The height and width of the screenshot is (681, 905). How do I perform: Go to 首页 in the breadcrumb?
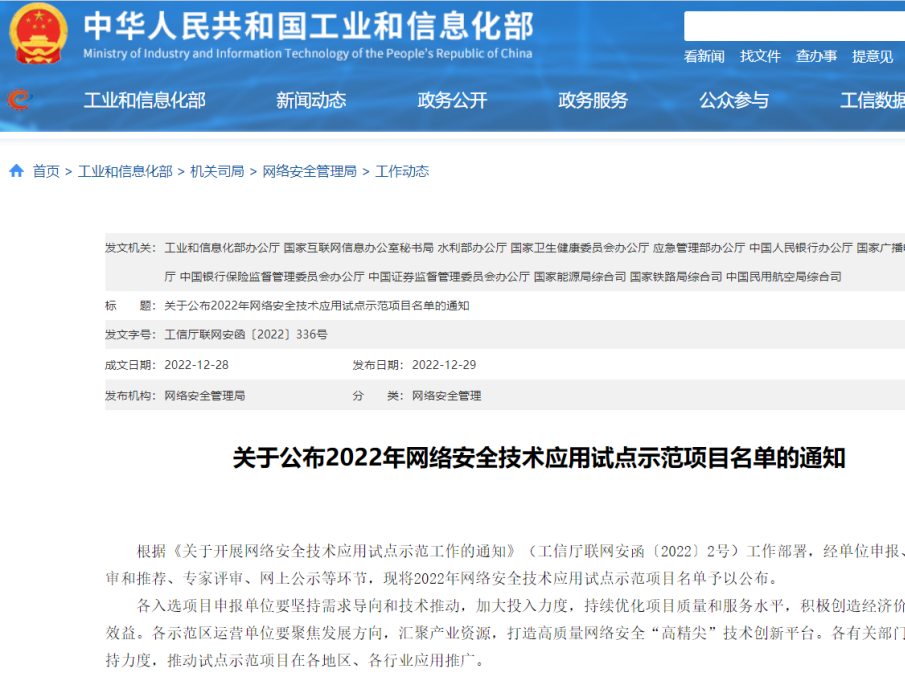46,171
